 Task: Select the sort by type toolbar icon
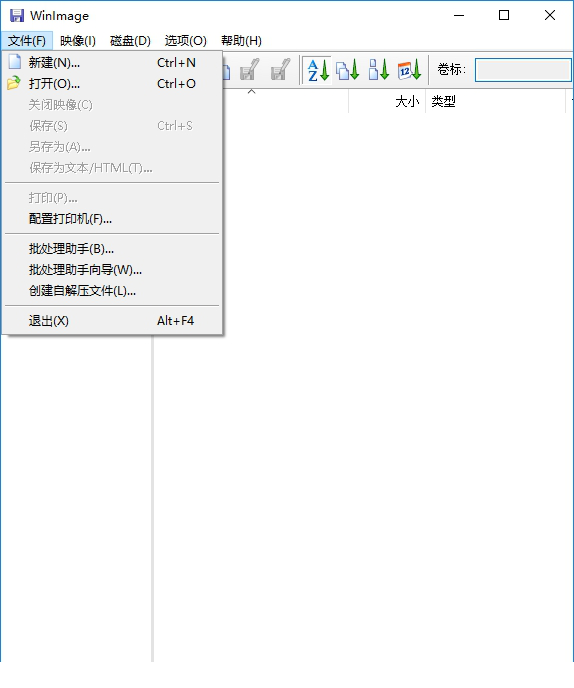(x=348, y=70)
